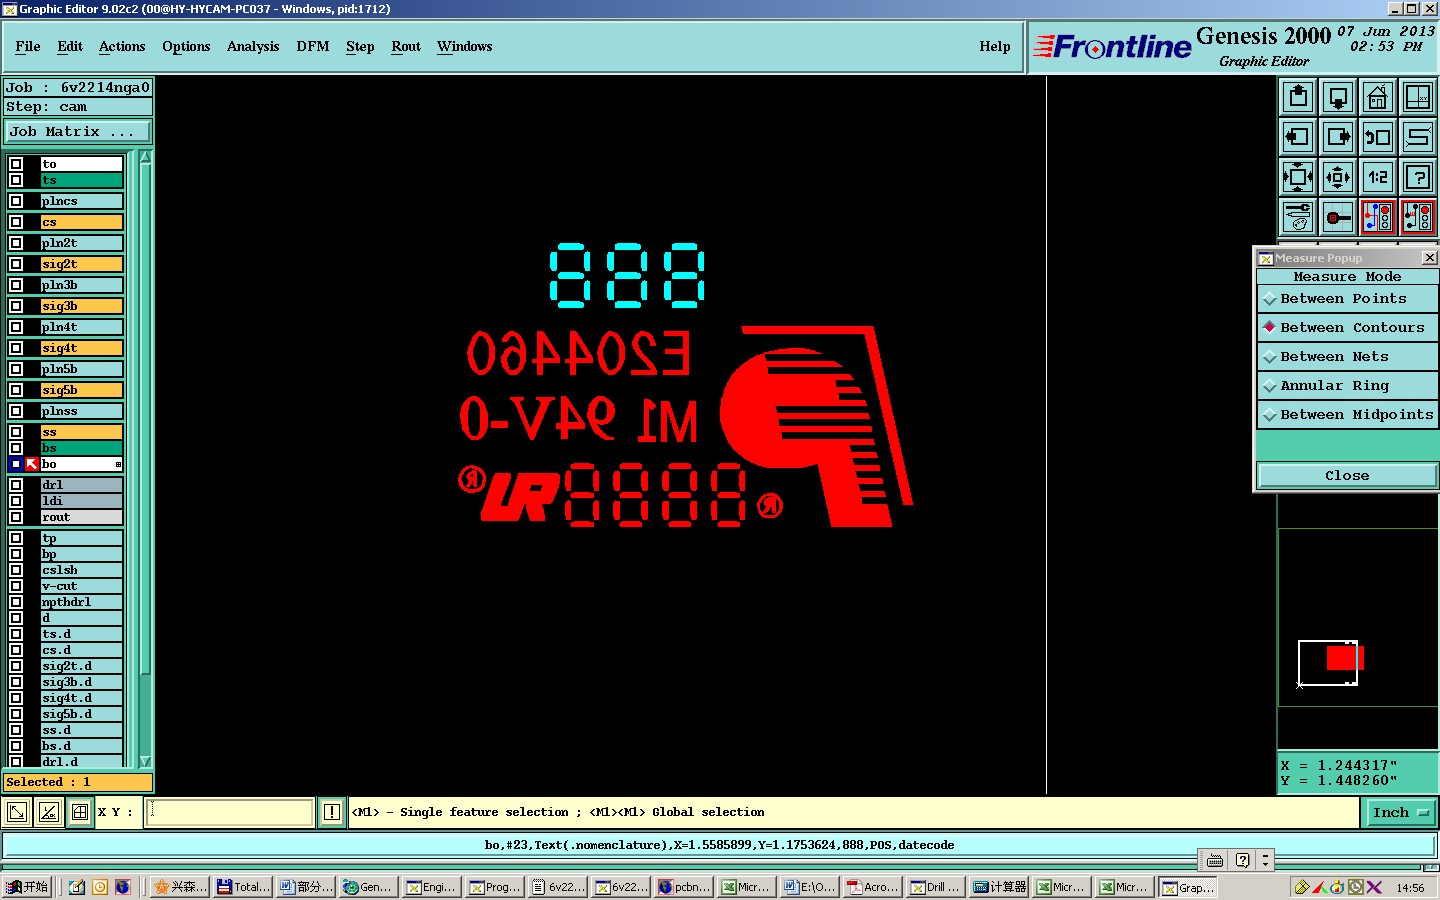Click the grid window icon beside X Y
Screen dimensions: 1440x900
coord(80,812)
